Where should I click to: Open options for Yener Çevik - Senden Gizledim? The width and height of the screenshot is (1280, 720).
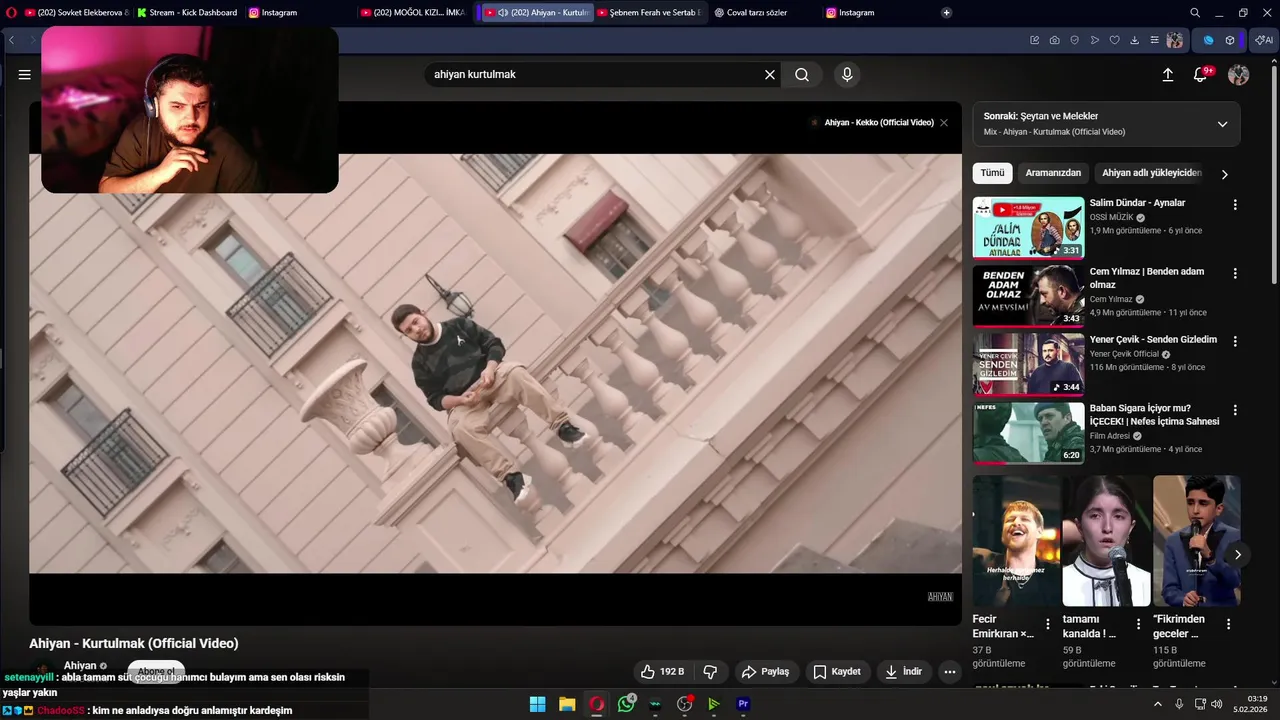1235,341
